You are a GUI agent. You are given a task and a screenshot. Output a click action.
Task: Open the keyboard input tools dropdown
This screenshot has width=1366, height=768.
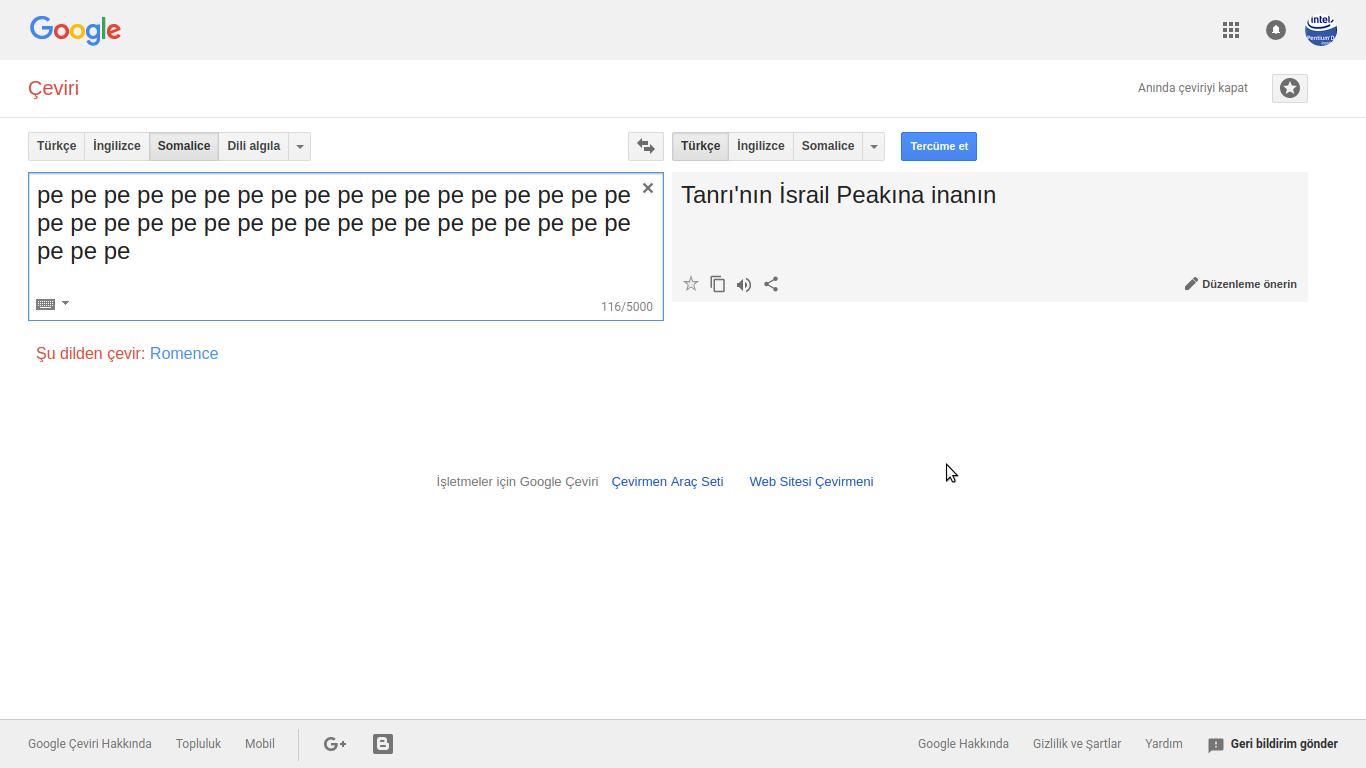point(65,303)
